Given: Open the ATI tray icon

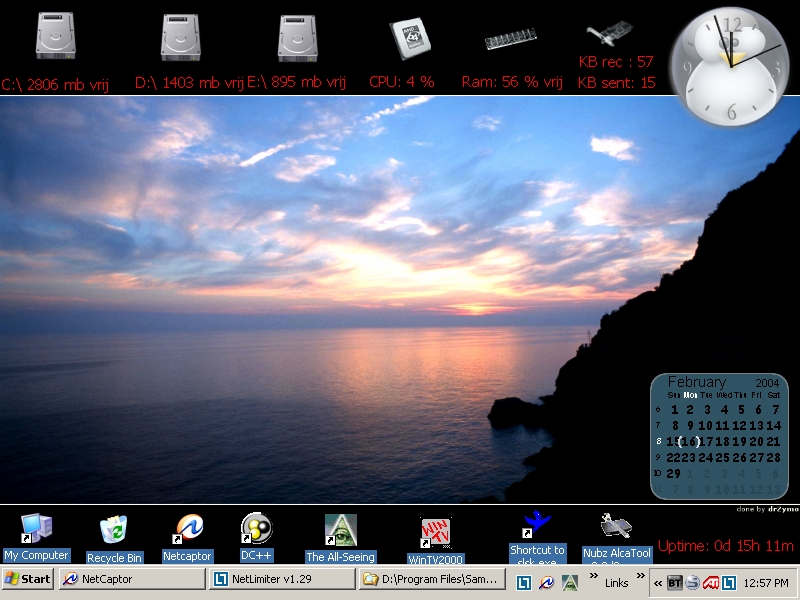Looking at the screenshot, I should coord(711,583).
